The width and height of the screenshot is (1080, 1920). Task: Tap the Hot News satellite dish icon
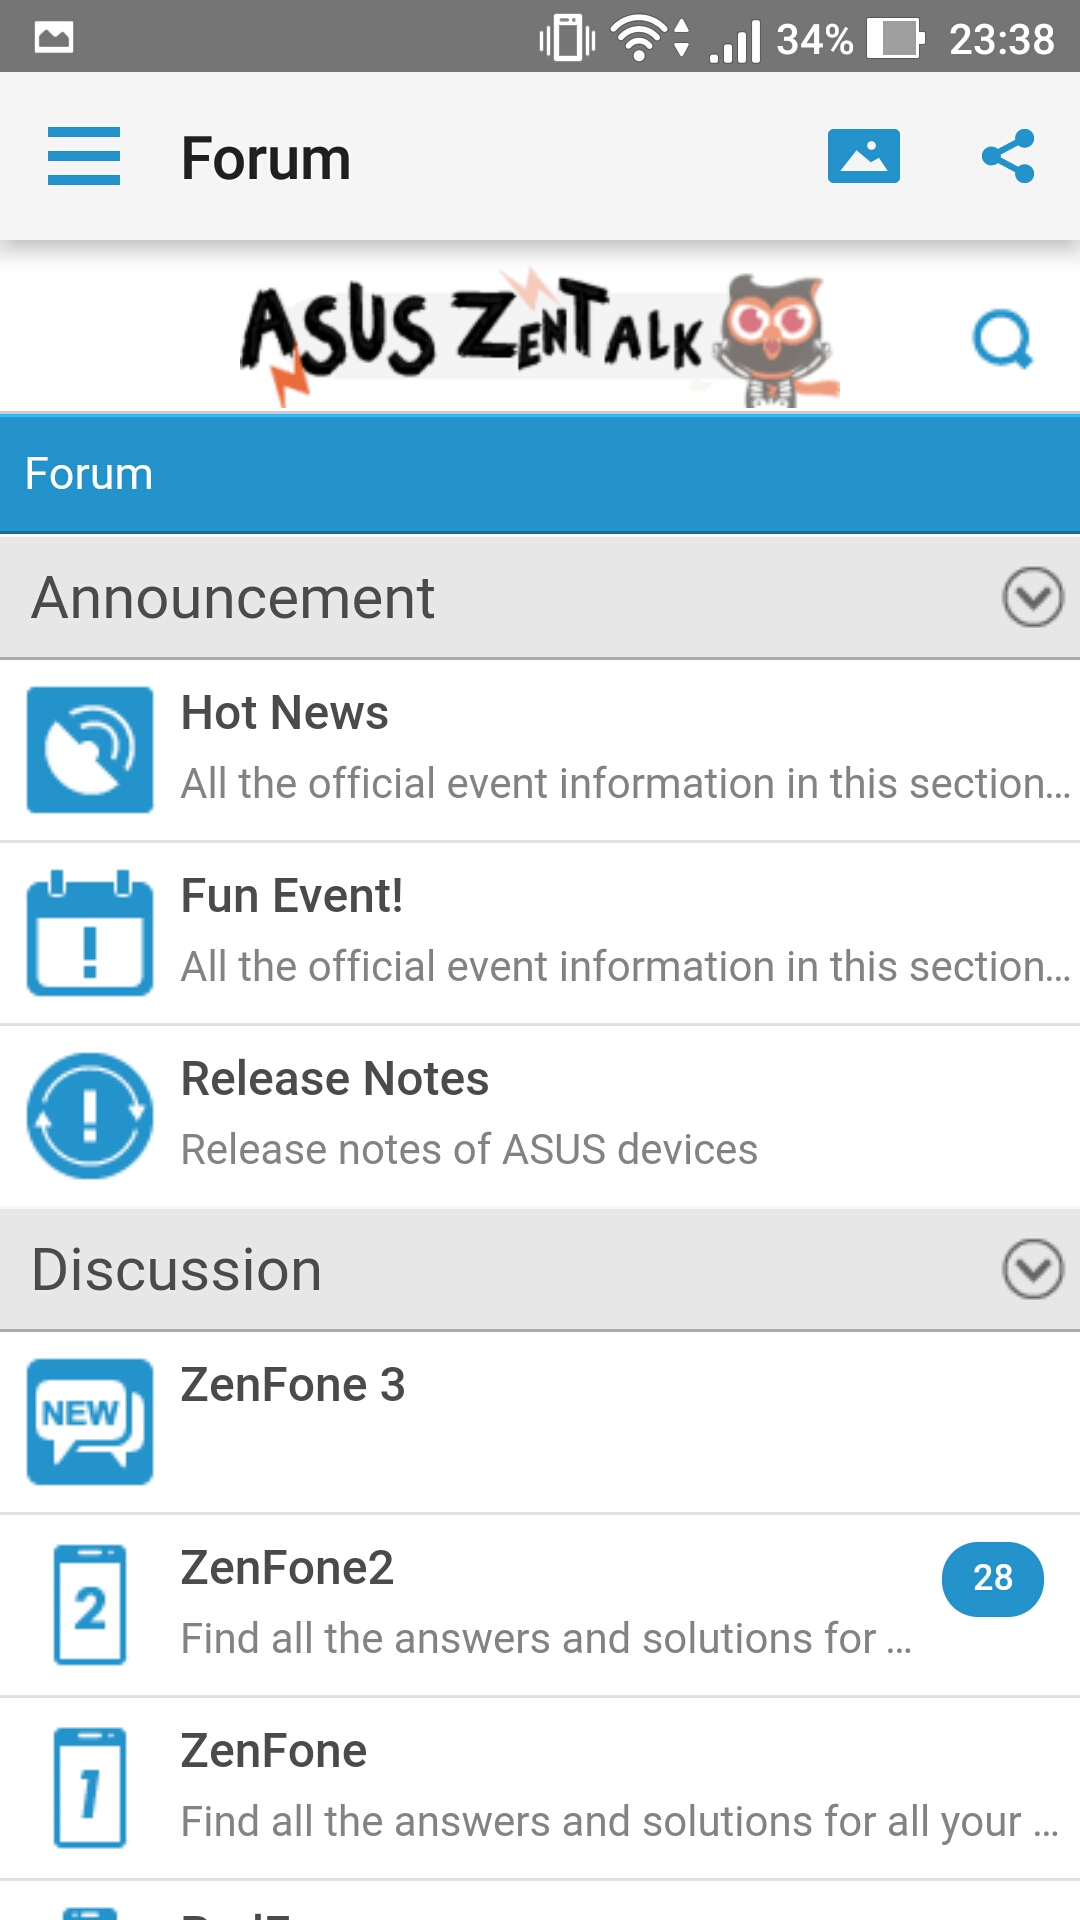[90, 749]
